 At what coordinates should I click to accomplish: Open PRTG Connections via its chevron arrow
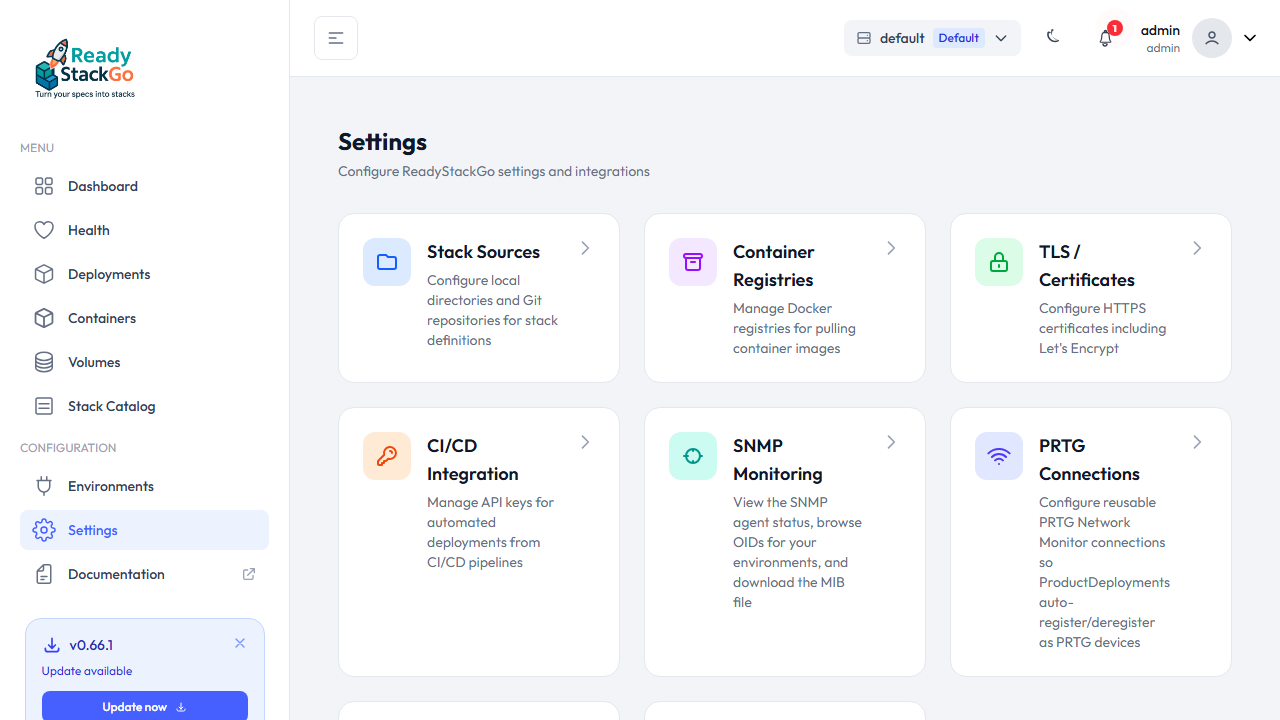[1197, 442]
